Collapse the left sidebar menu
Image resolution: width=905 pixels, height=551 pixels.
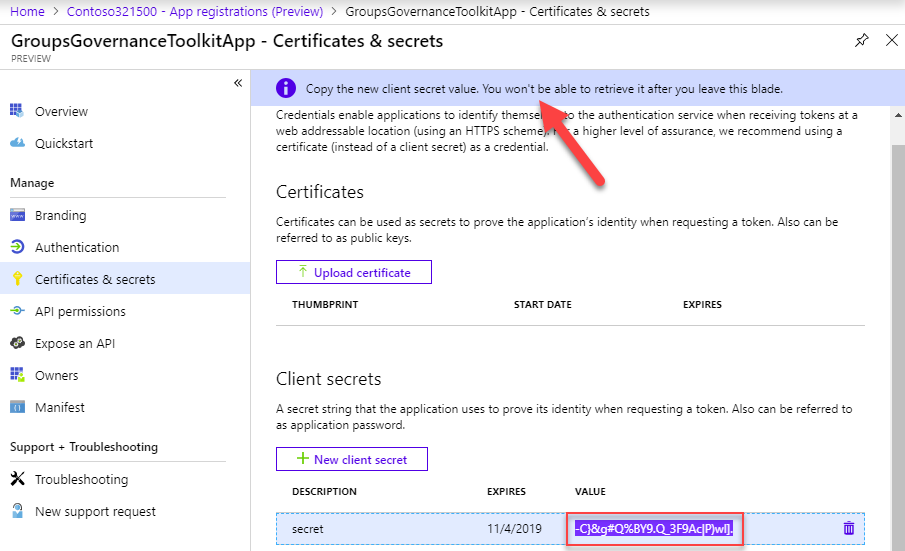point(238,83)
